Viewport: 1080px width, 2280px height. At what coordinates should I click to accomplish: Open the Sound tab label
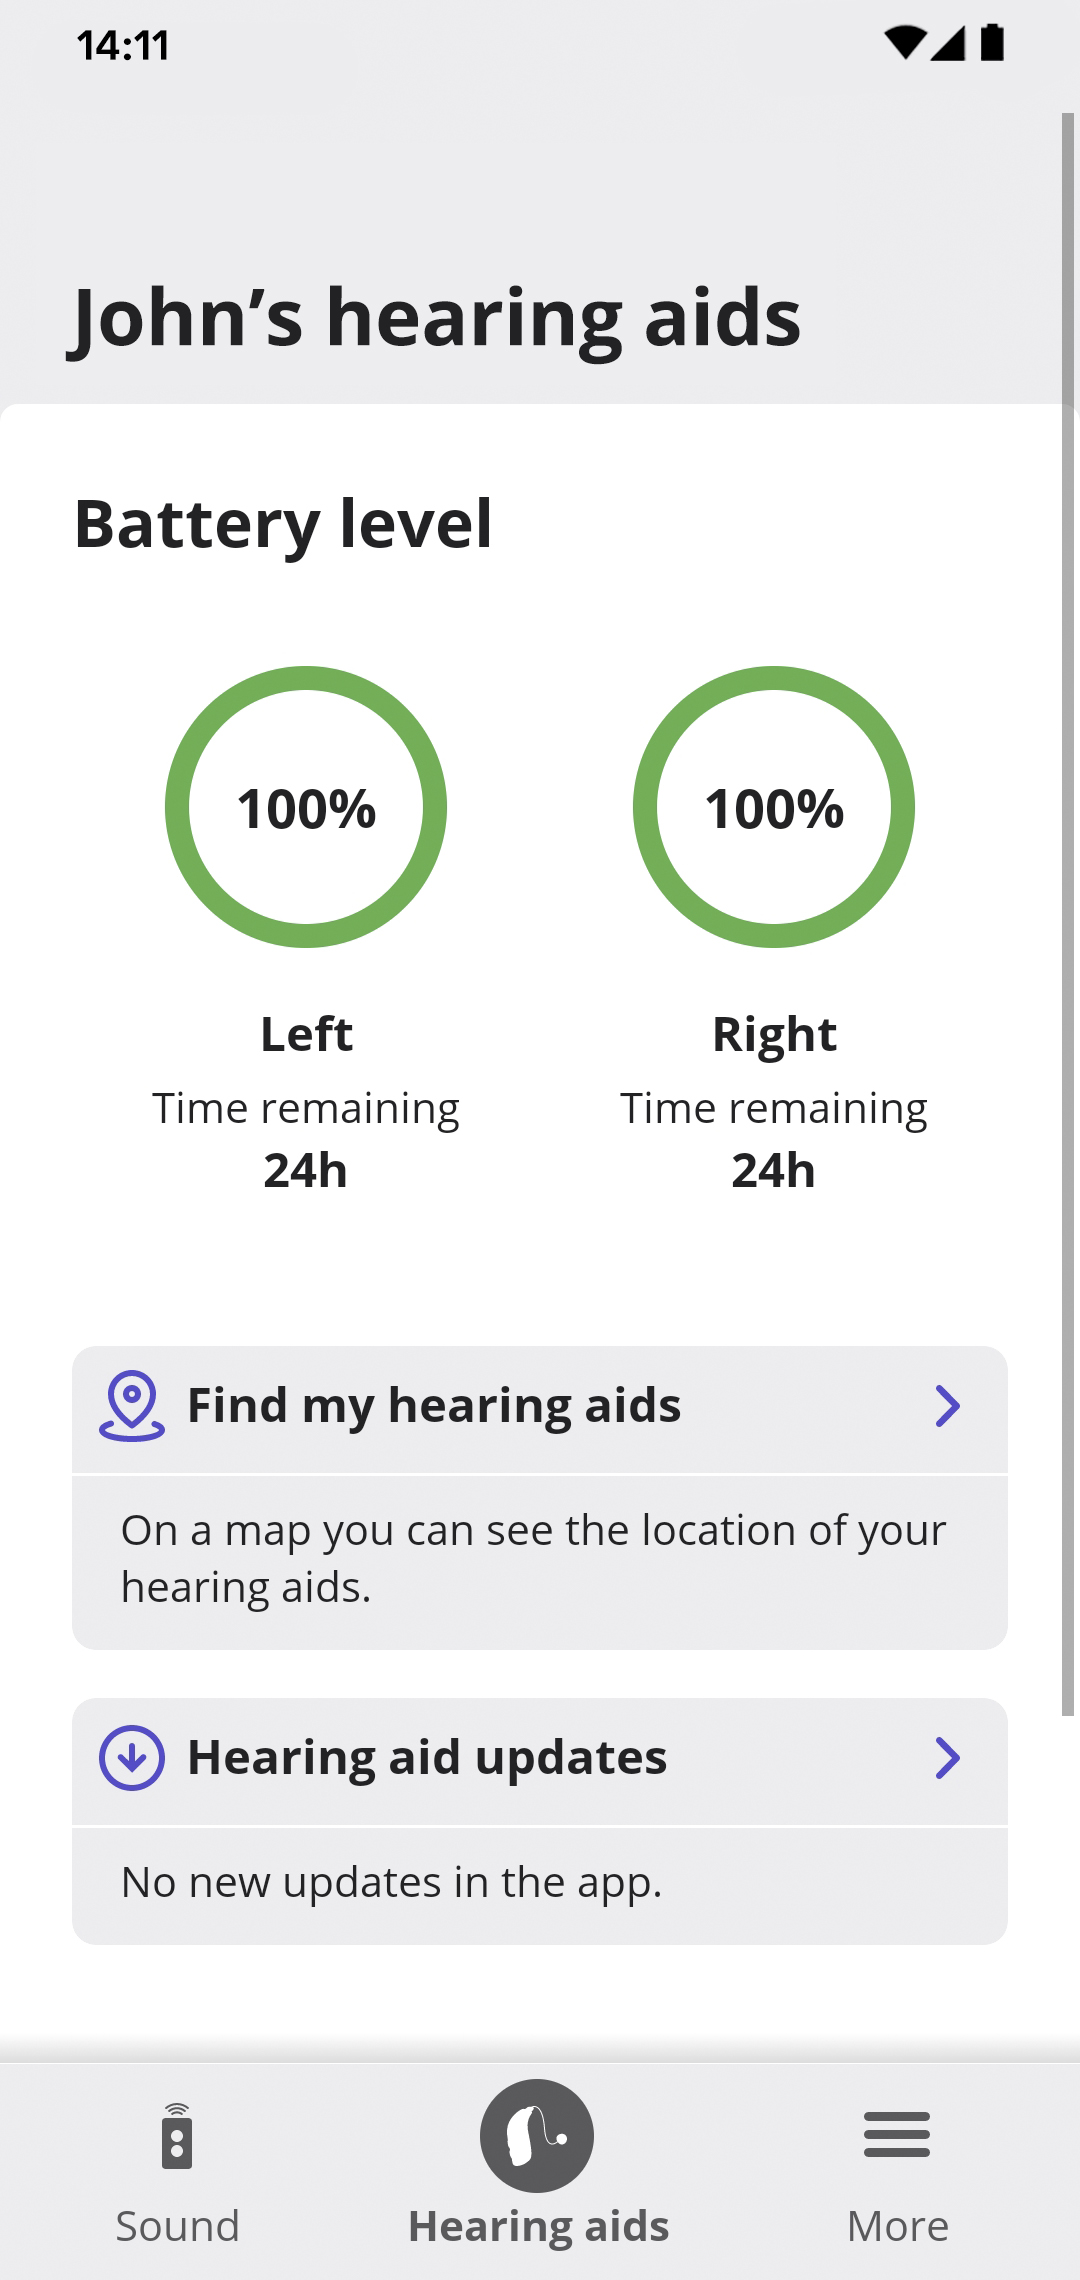pyautogui.click(x=177, y=2226)
